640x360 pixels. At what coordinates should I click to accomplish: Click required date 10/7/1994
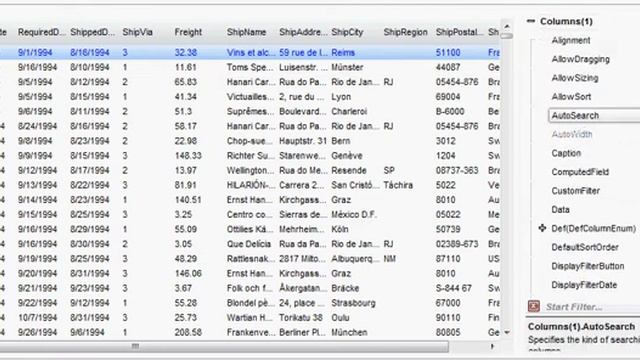pyautogui.click(x=37, y=318)
